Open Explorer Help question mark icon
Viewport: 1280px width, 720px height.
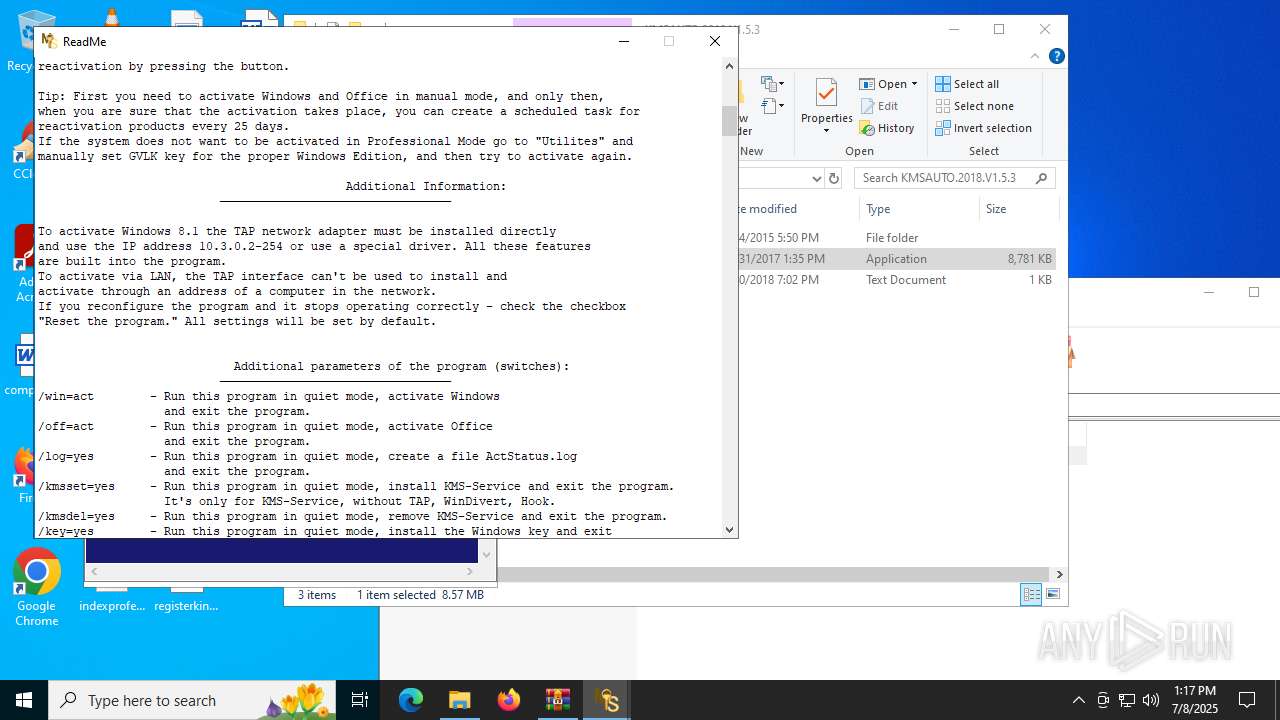click(1056, 57)
